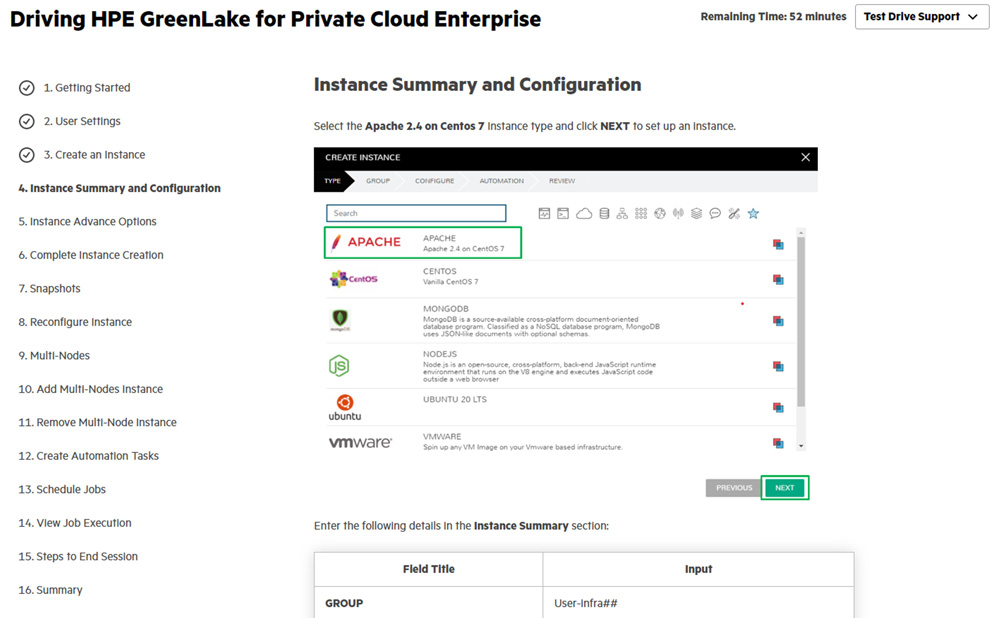Click the cloud category filter icon
The height and width of the screenshot is (618, 1000).
click(584, 214)
